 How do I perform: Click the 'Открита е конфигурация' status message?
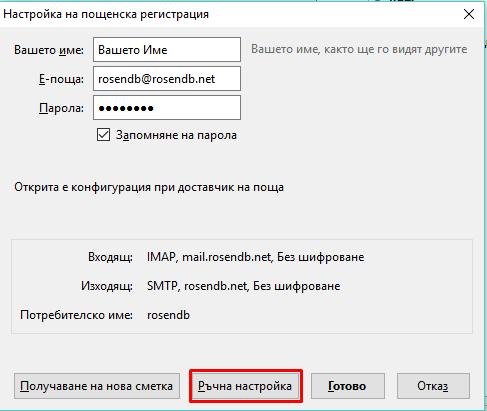[x=149, y=187]
